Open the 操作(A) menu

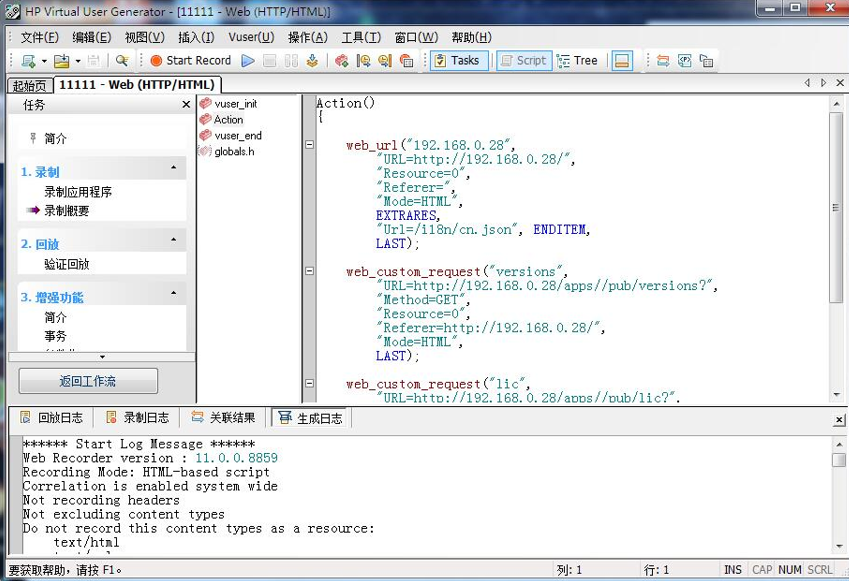pos(308,37)
